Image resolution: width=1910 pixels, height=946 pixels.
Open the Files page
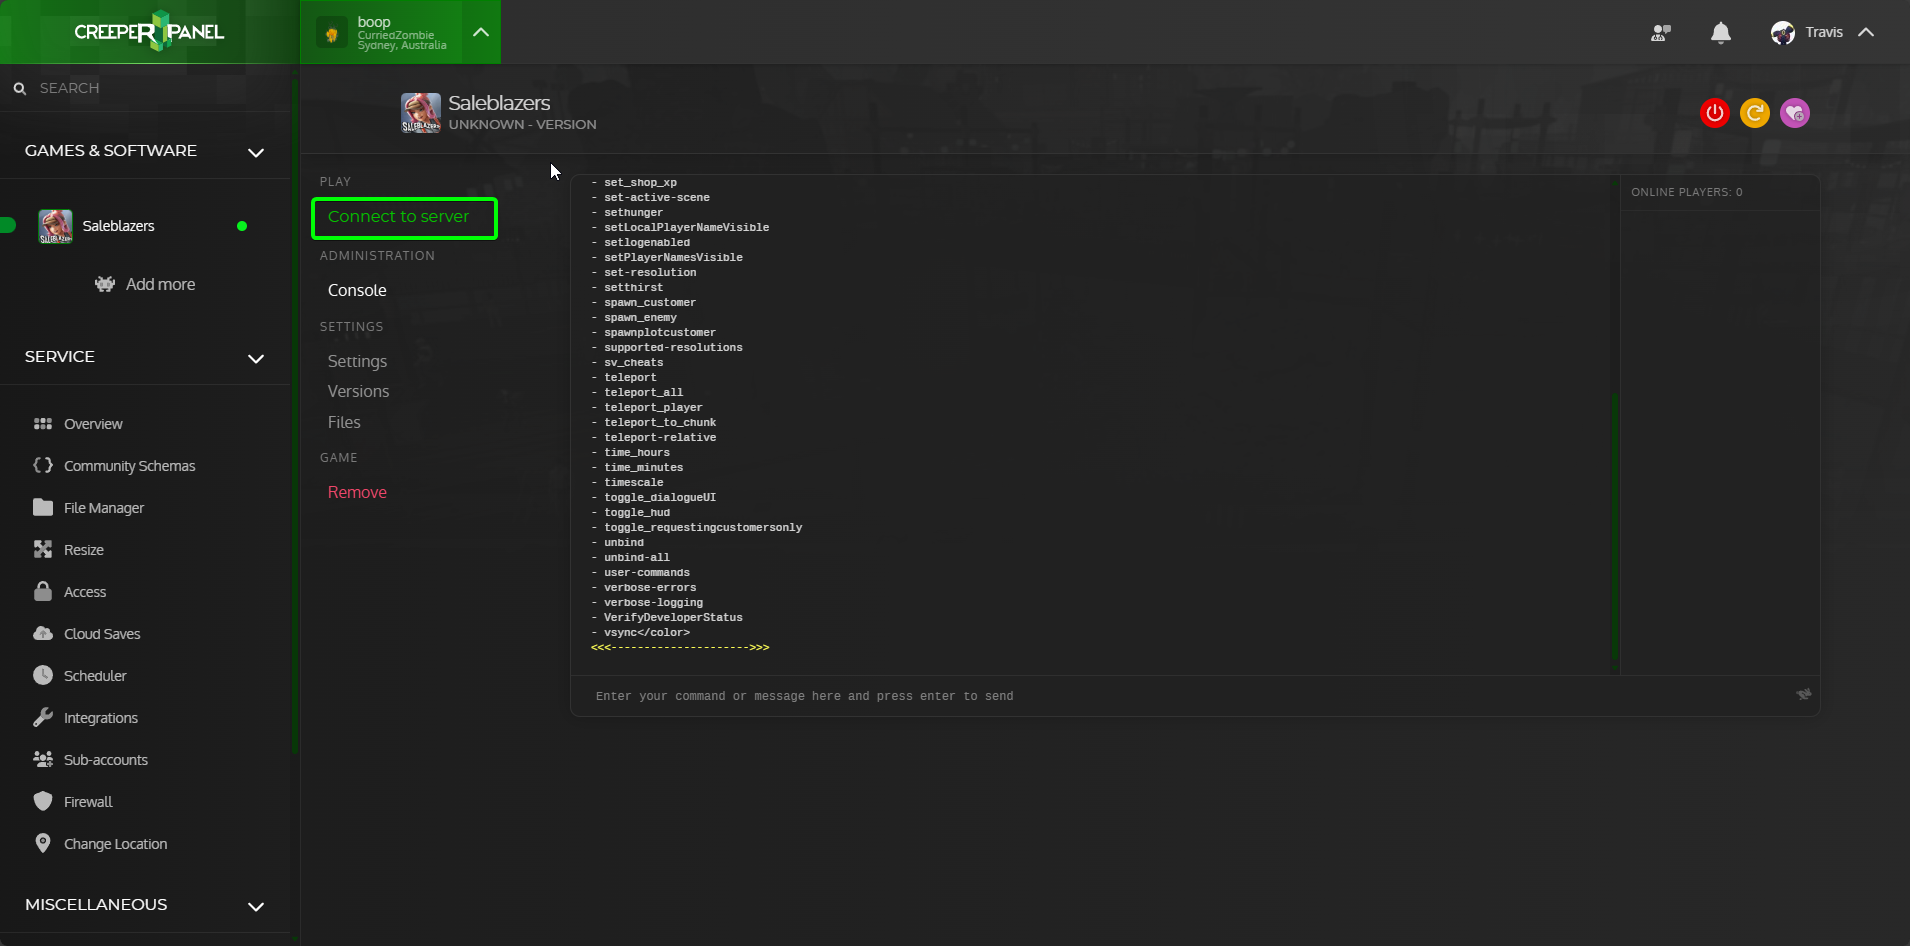[344, 422]
